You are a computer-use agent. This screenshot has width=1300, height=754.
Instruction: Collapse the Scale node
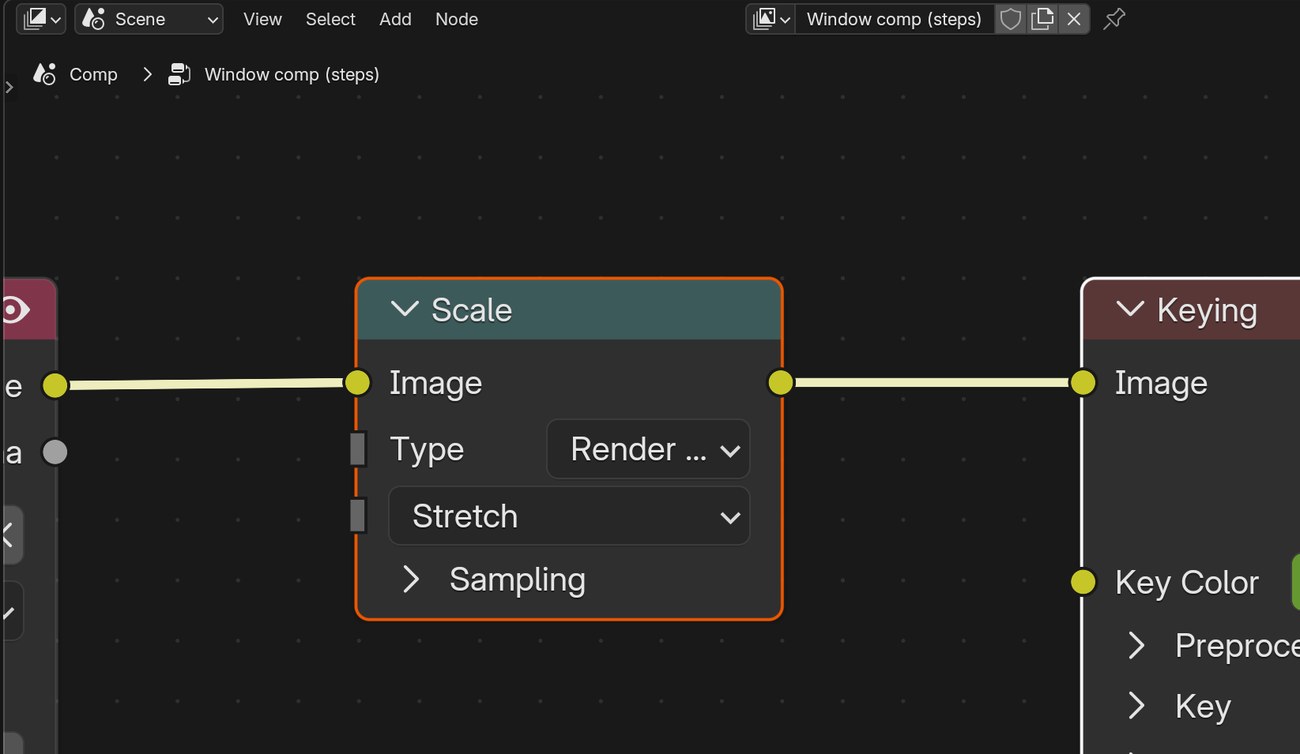[404, 309]
